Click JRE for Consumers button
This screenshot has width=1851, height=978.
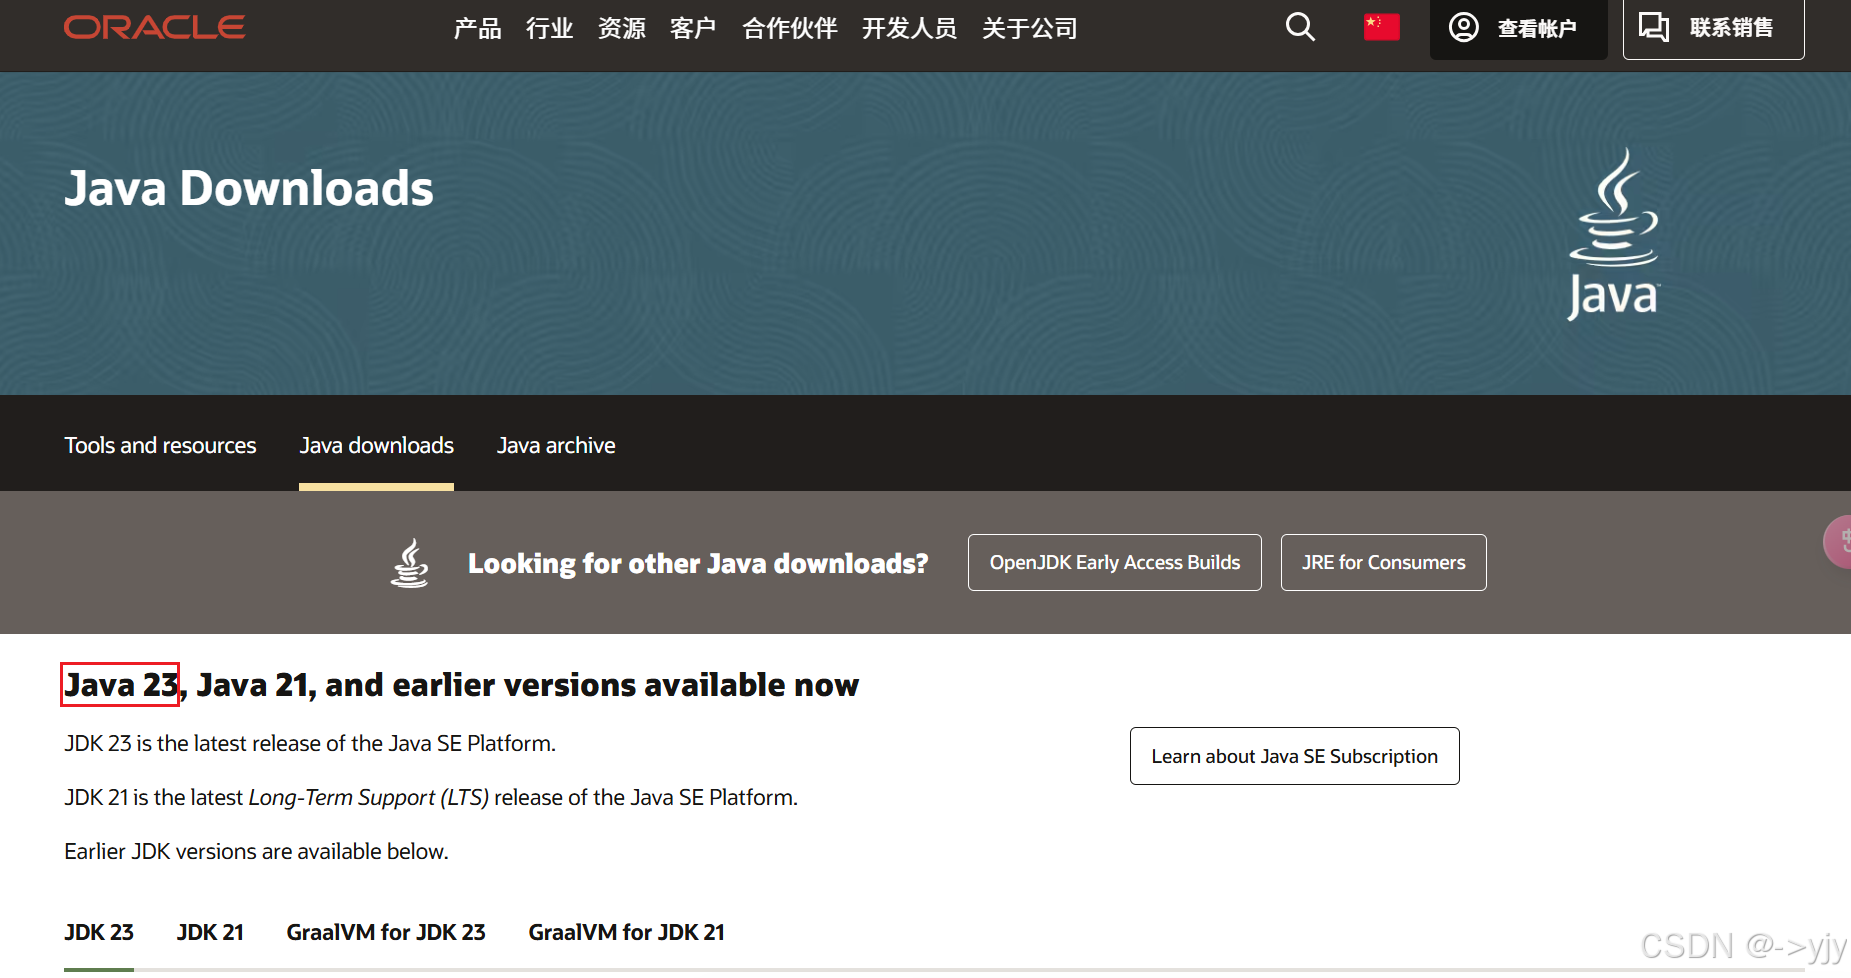[x=1384, y=562]
